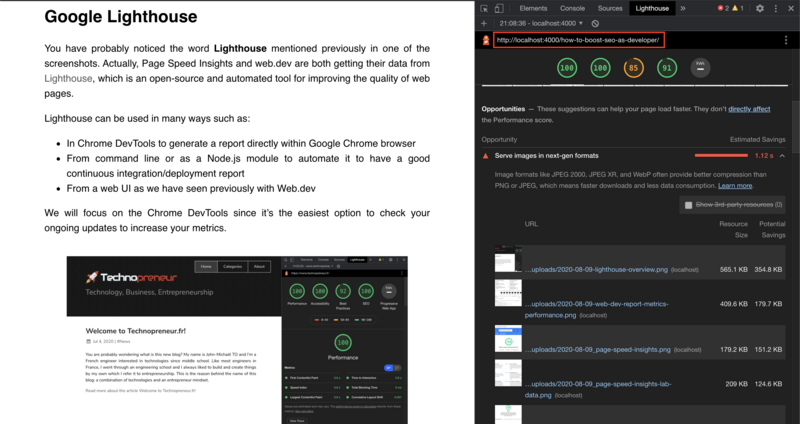Open the Console tab

pyautogui.click(x=572, y=8)
